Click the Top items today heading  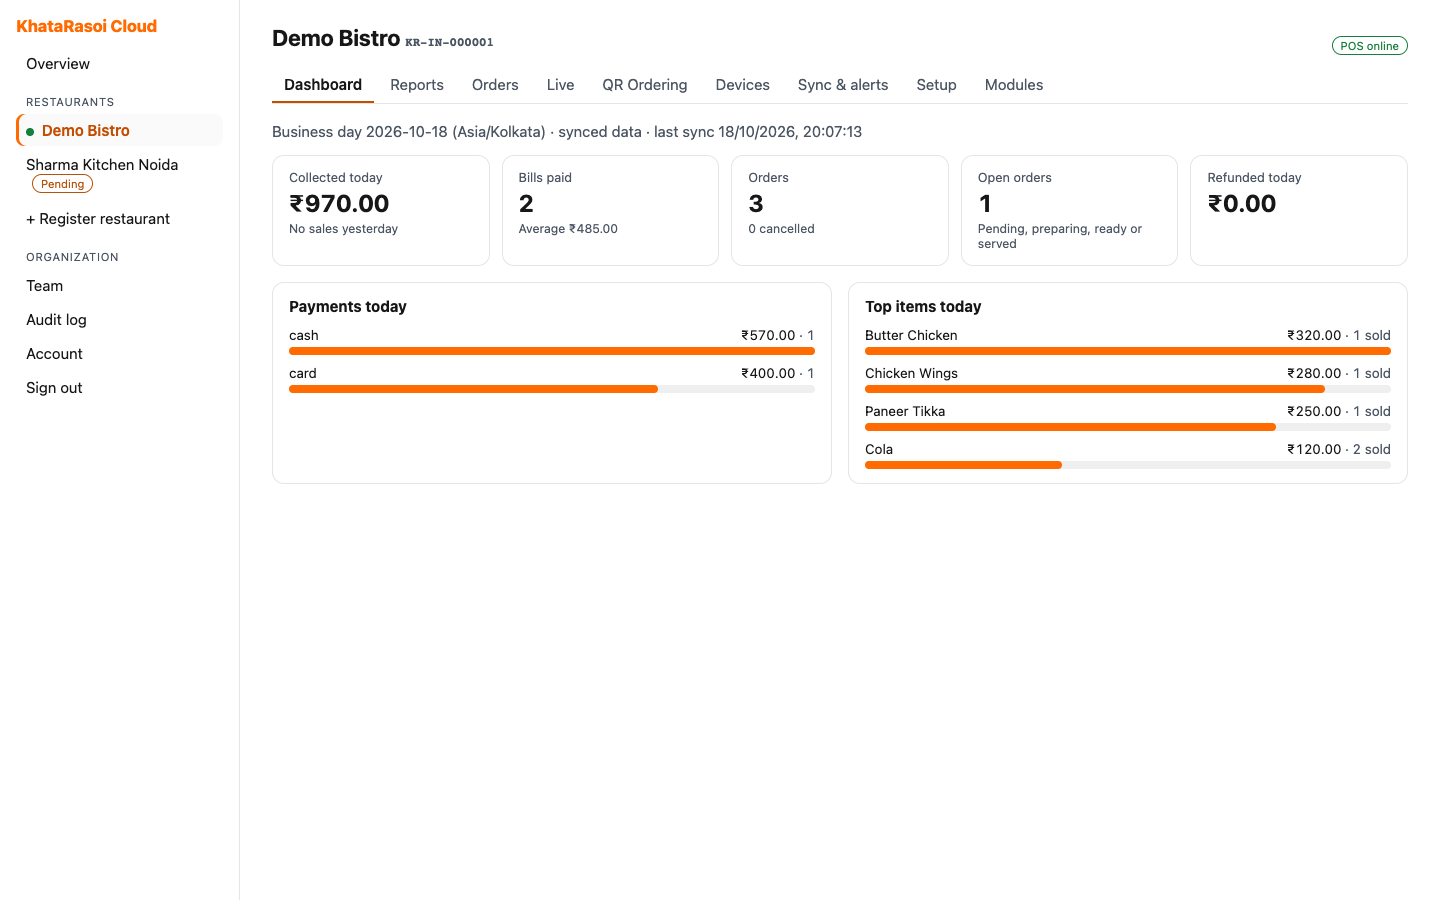coord(923,307)
